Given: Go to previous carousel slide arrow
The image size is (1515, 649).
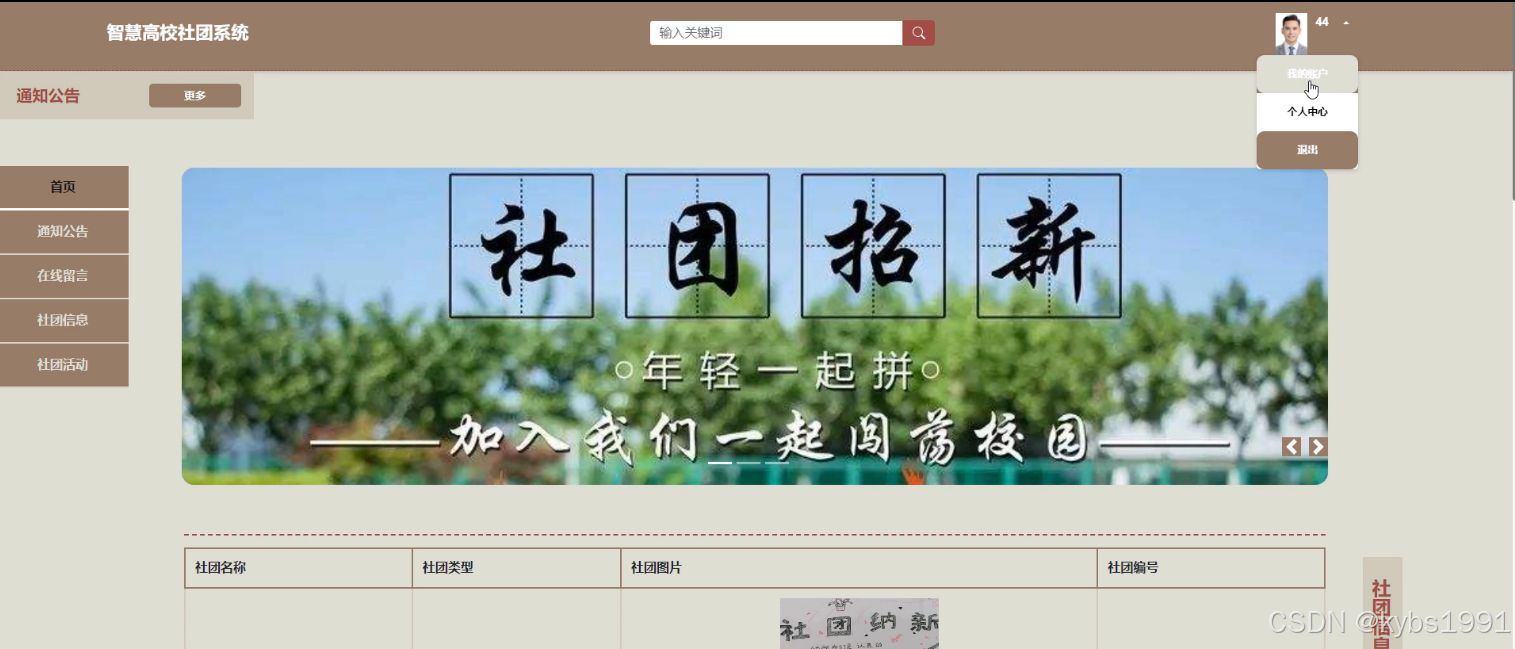Looking at the screenshot, I should tap(1292, 447).
